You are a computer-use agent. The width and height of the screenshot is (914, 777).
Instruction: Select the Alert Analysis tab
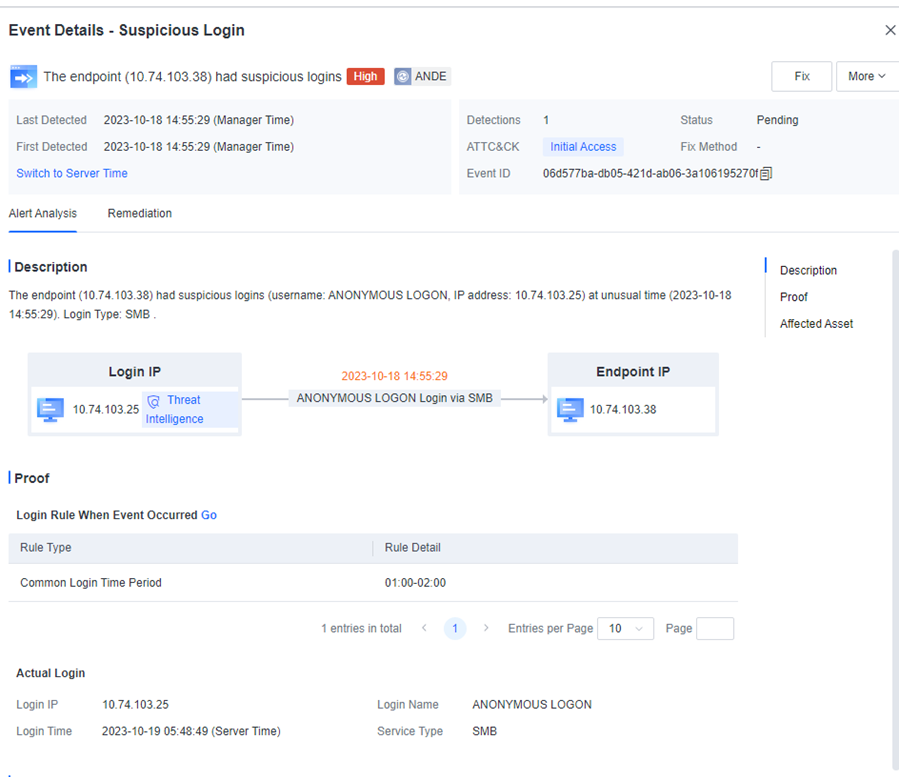pyautogui.click(x=43, y=214)
